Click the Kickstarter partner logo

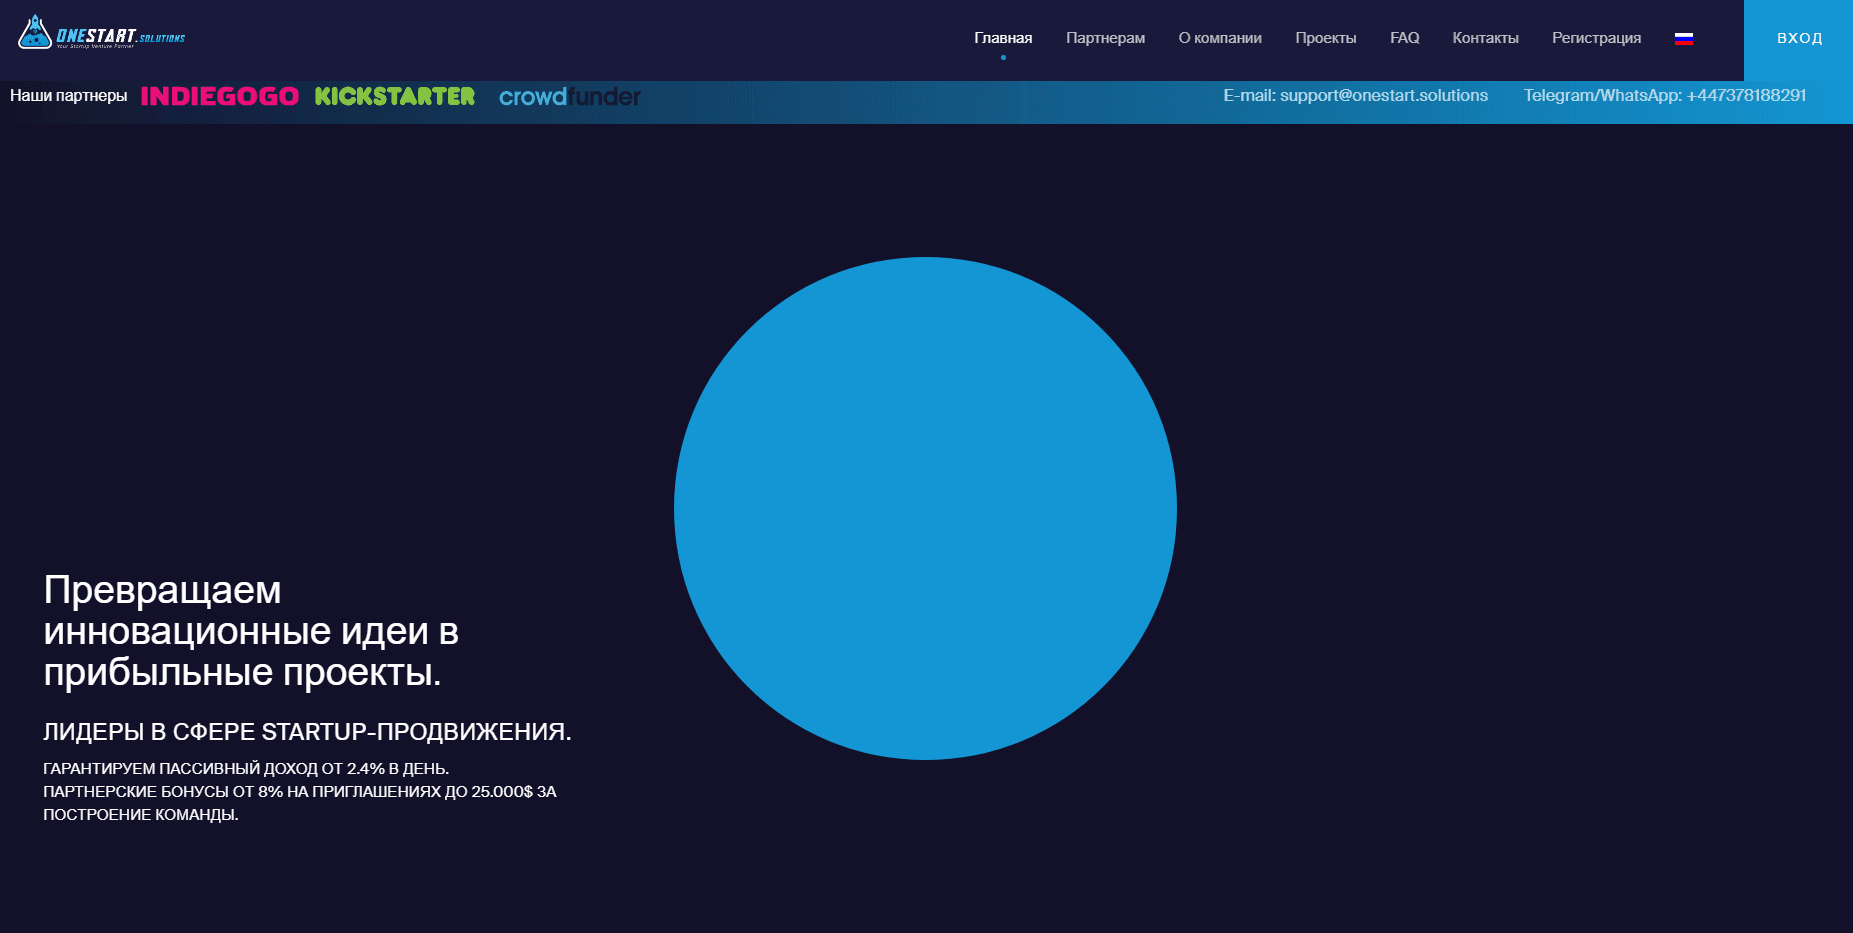[x=395, y=96]
